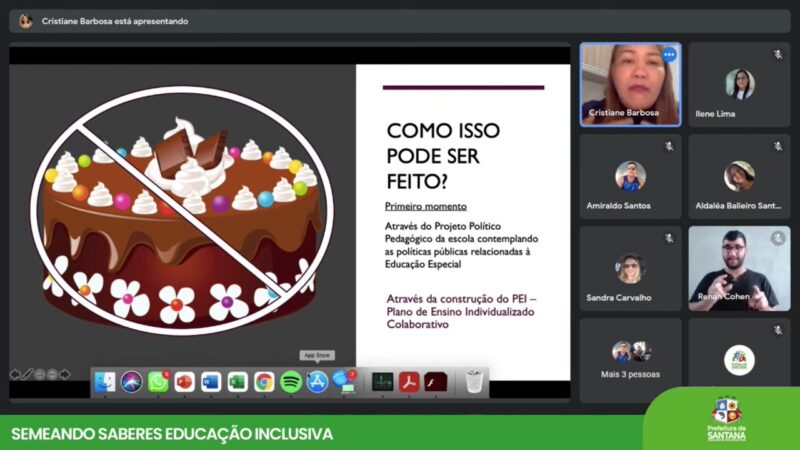800x450 pixels.
Task: Open WhatsApp in the dock
Action: (158, 382)
